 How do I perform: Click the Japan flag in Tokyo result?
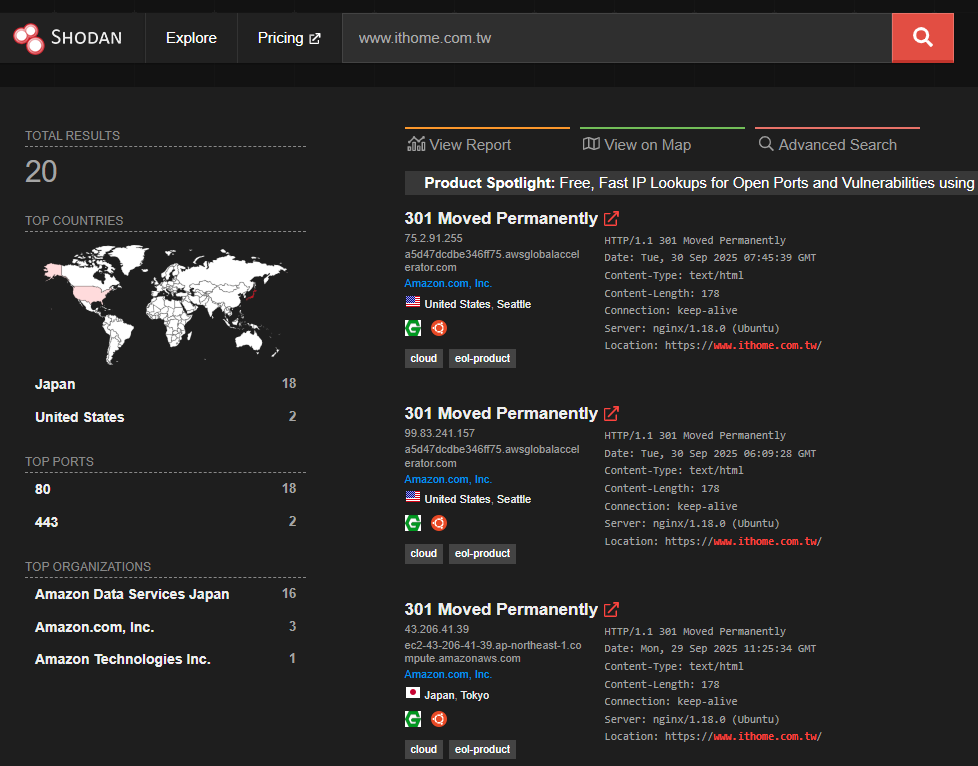coord(412,694)
